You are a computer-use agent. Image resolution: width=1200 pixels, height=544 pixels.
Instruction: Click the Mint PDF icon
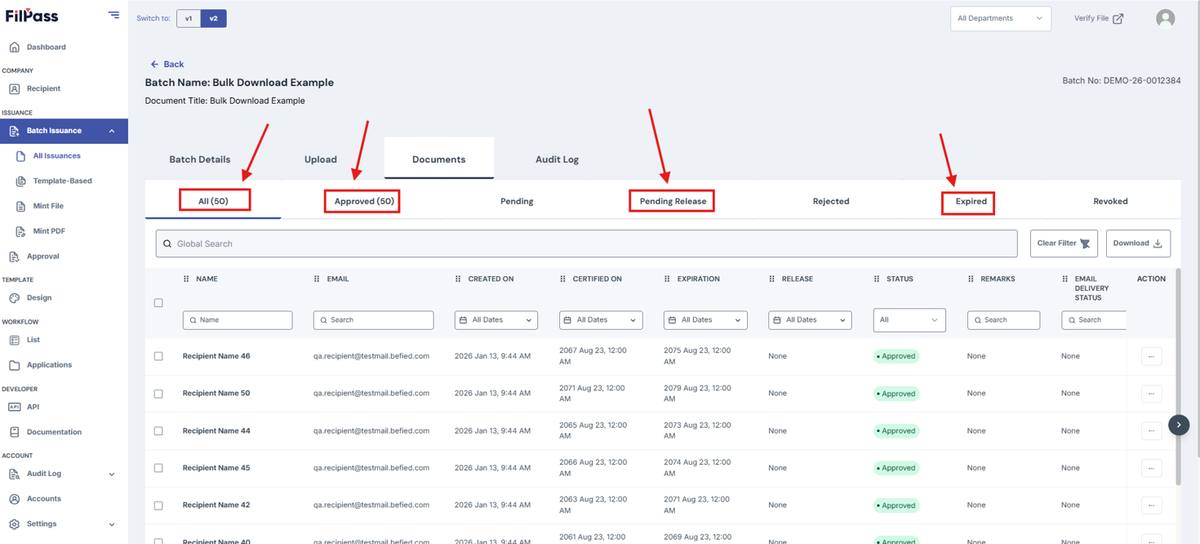21,231
